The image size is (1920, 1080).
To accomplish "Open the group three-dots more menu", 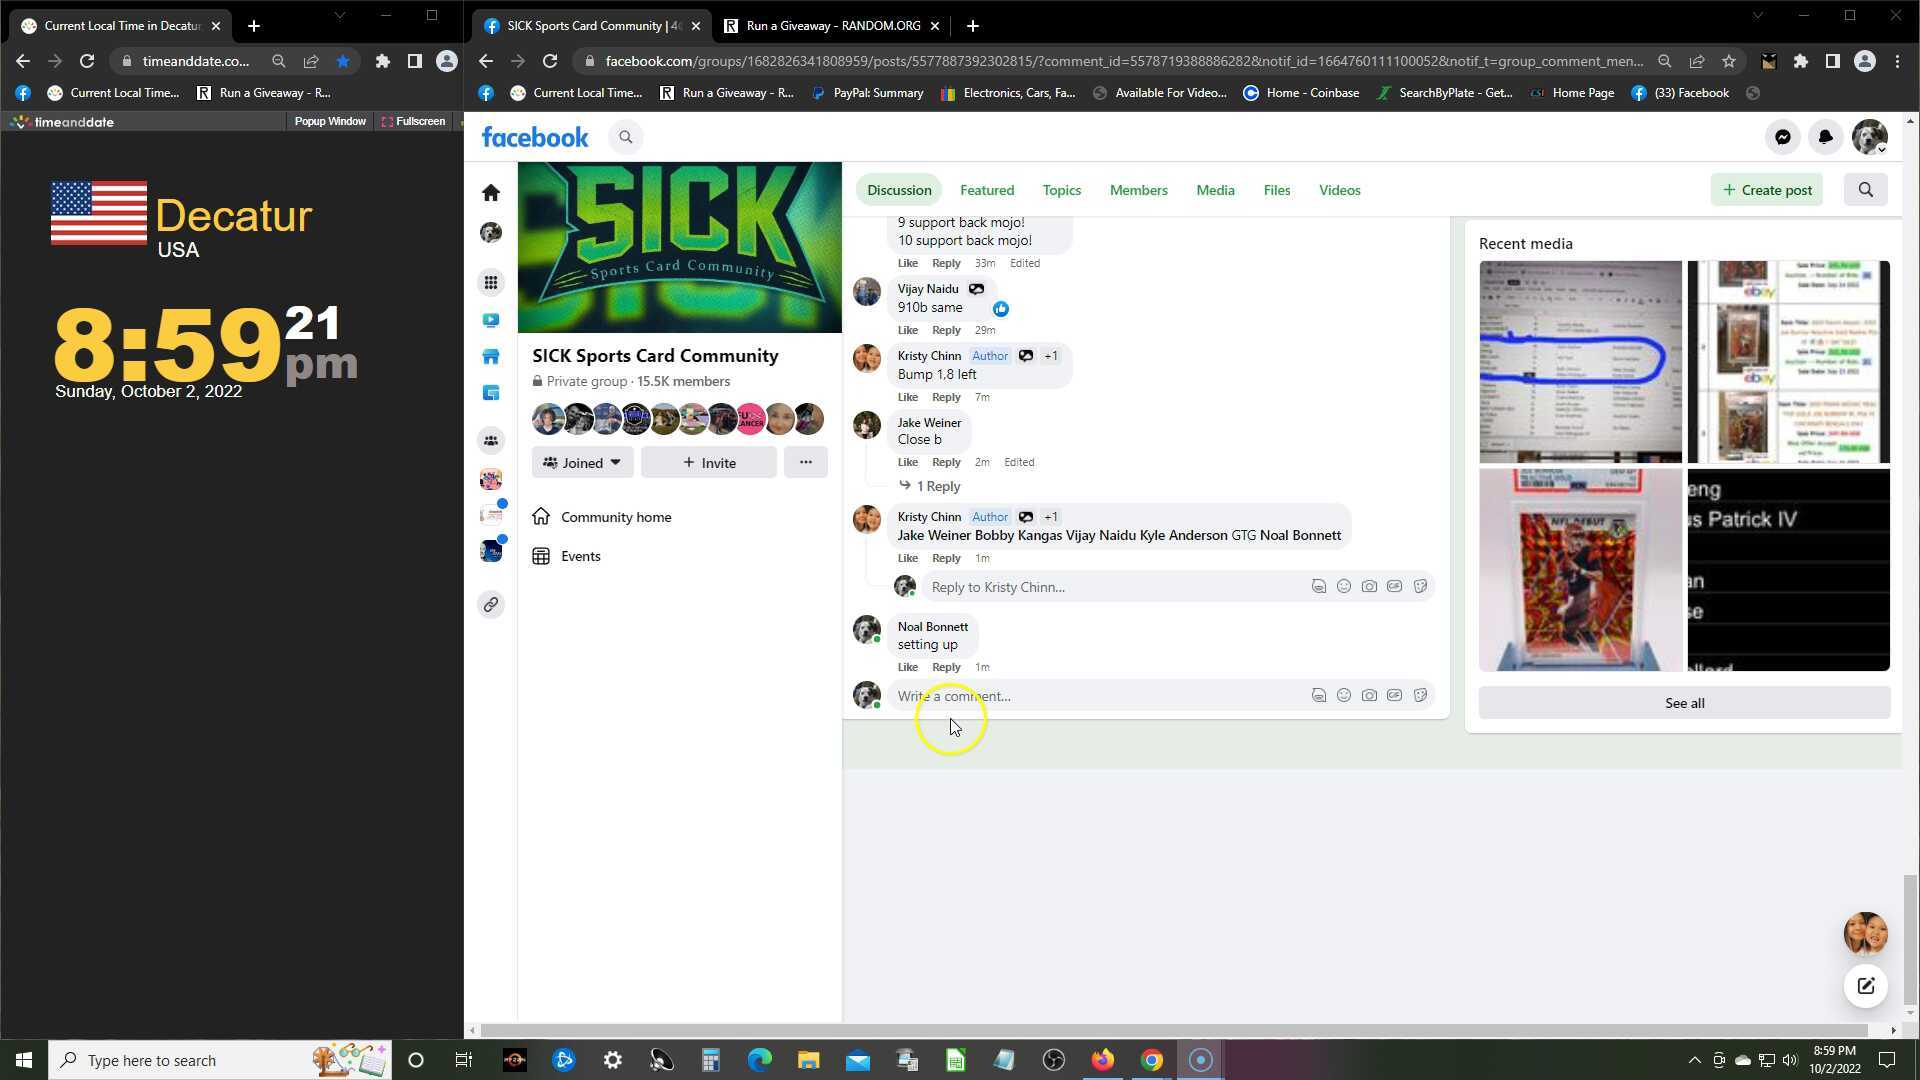I will pos(805,462).
